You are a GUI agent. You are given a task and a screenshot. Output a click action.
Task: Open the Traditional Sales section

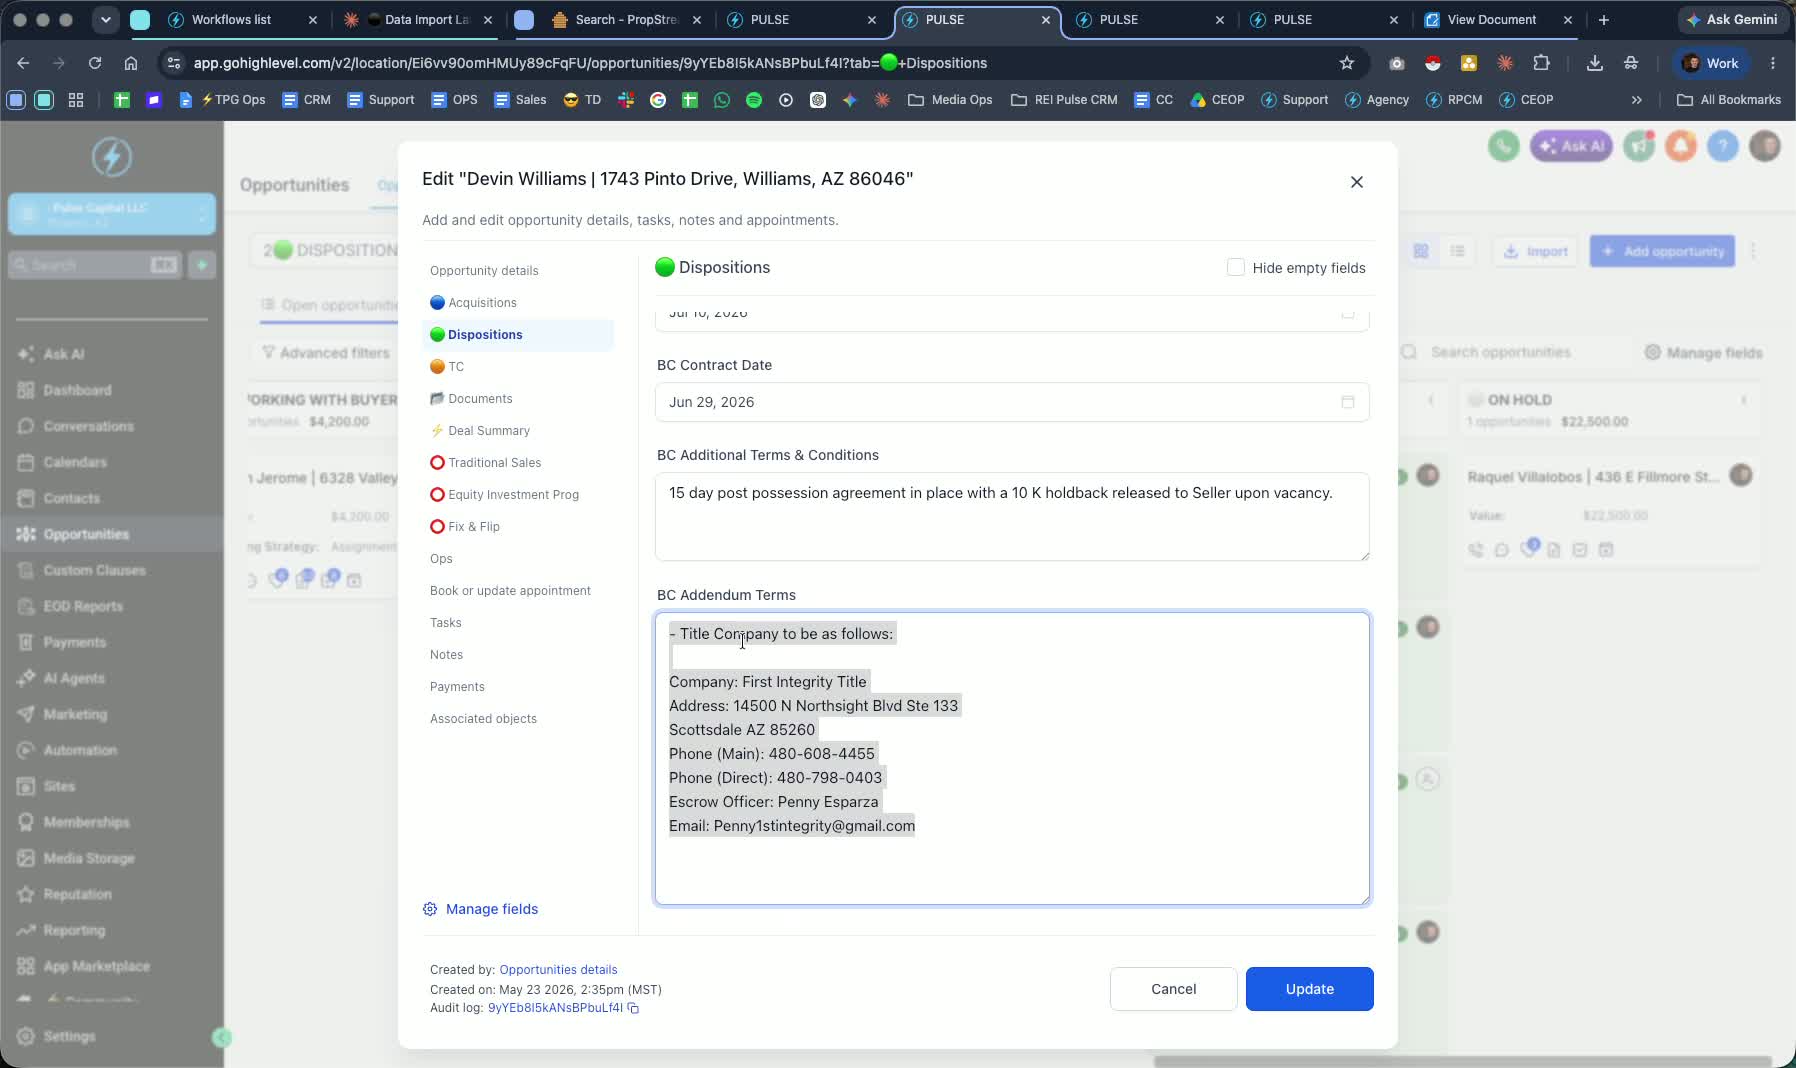[485, 463]
